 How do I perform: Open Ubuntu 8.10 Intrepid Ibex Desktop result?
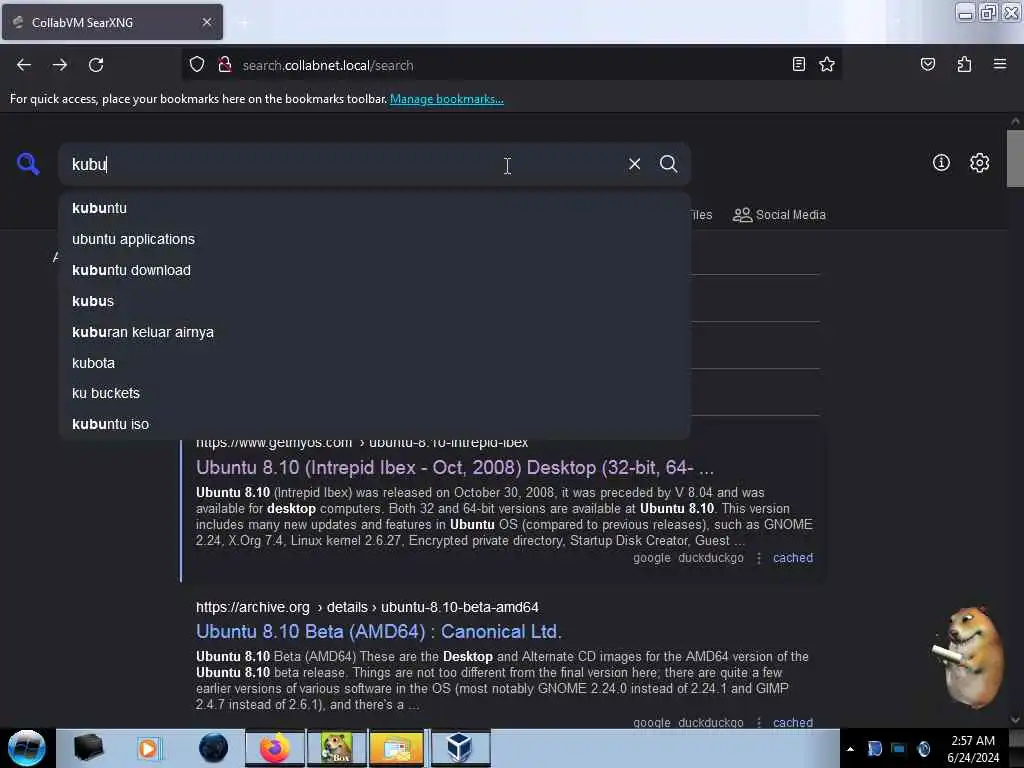coord(455,468)
